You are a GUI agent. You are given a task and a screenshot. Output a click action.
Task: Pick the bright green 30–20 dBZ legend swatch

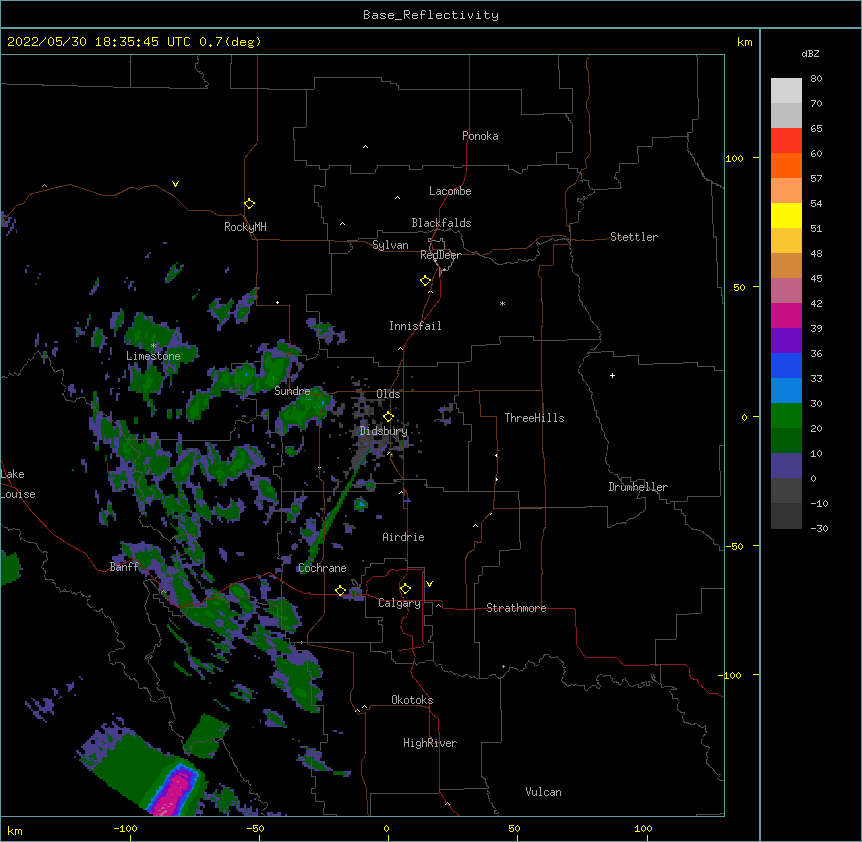(x=786, y=416)
